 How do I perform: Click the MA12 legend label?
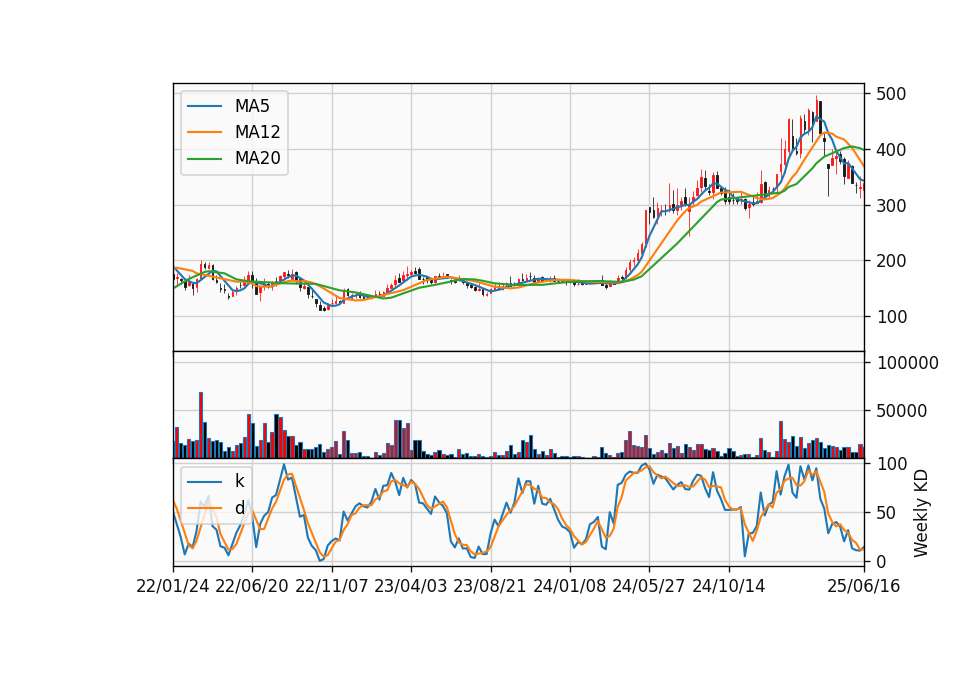257,132
